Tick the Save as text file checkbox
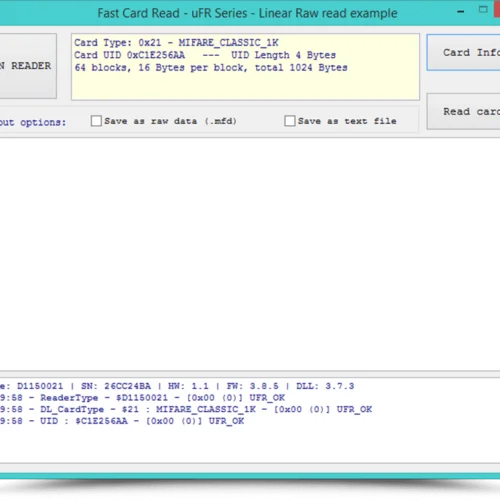Image resolution: width=500 pixels, height=500 pixels. point(290,121)
